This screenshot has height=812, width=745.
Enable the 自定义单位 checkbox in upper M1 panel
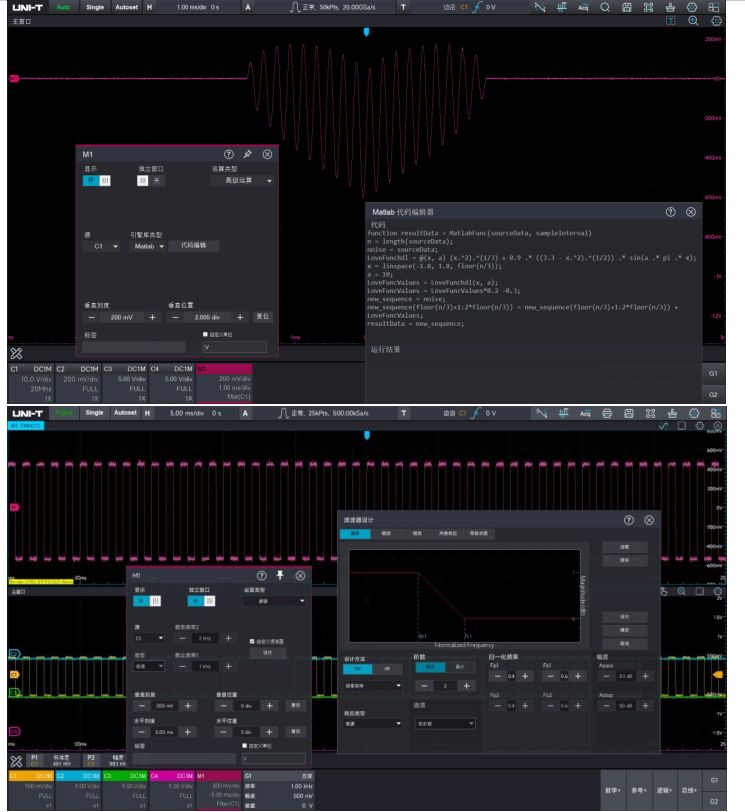click(x=205, y=335)
